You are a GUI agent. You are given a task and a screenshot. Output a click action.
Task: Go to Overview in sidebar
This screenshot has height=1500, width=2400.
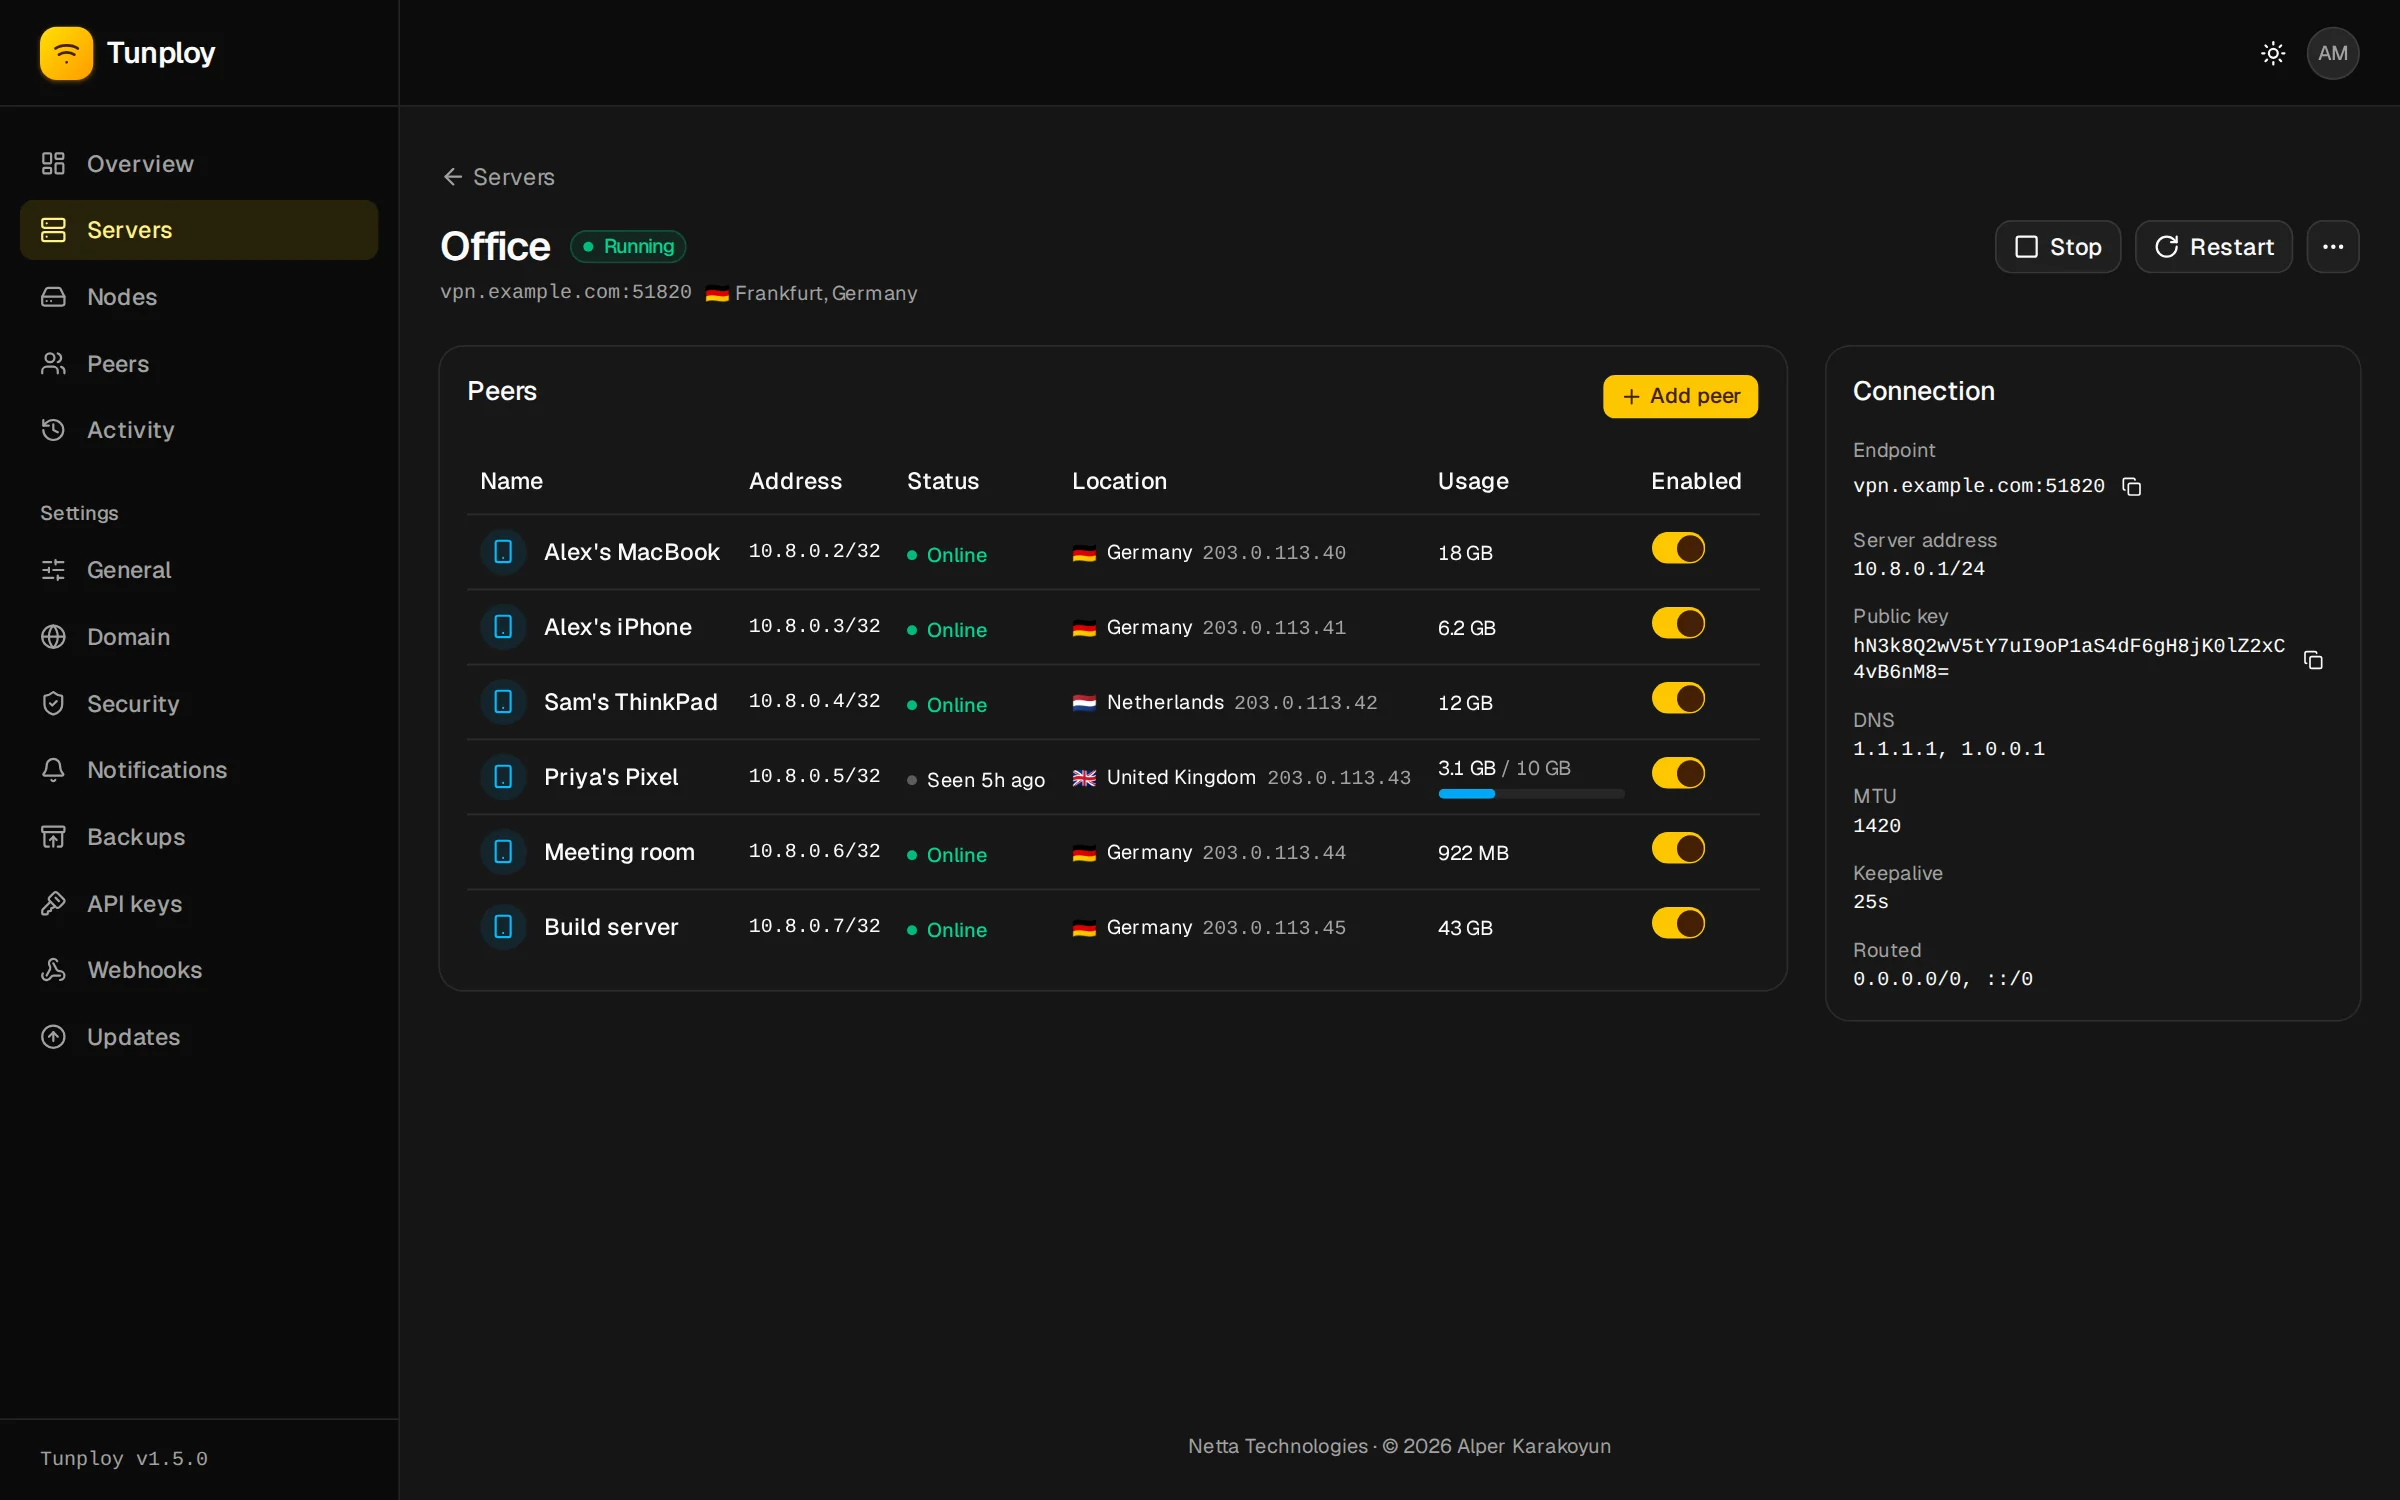pyautogui.click(x=199, y=164)
